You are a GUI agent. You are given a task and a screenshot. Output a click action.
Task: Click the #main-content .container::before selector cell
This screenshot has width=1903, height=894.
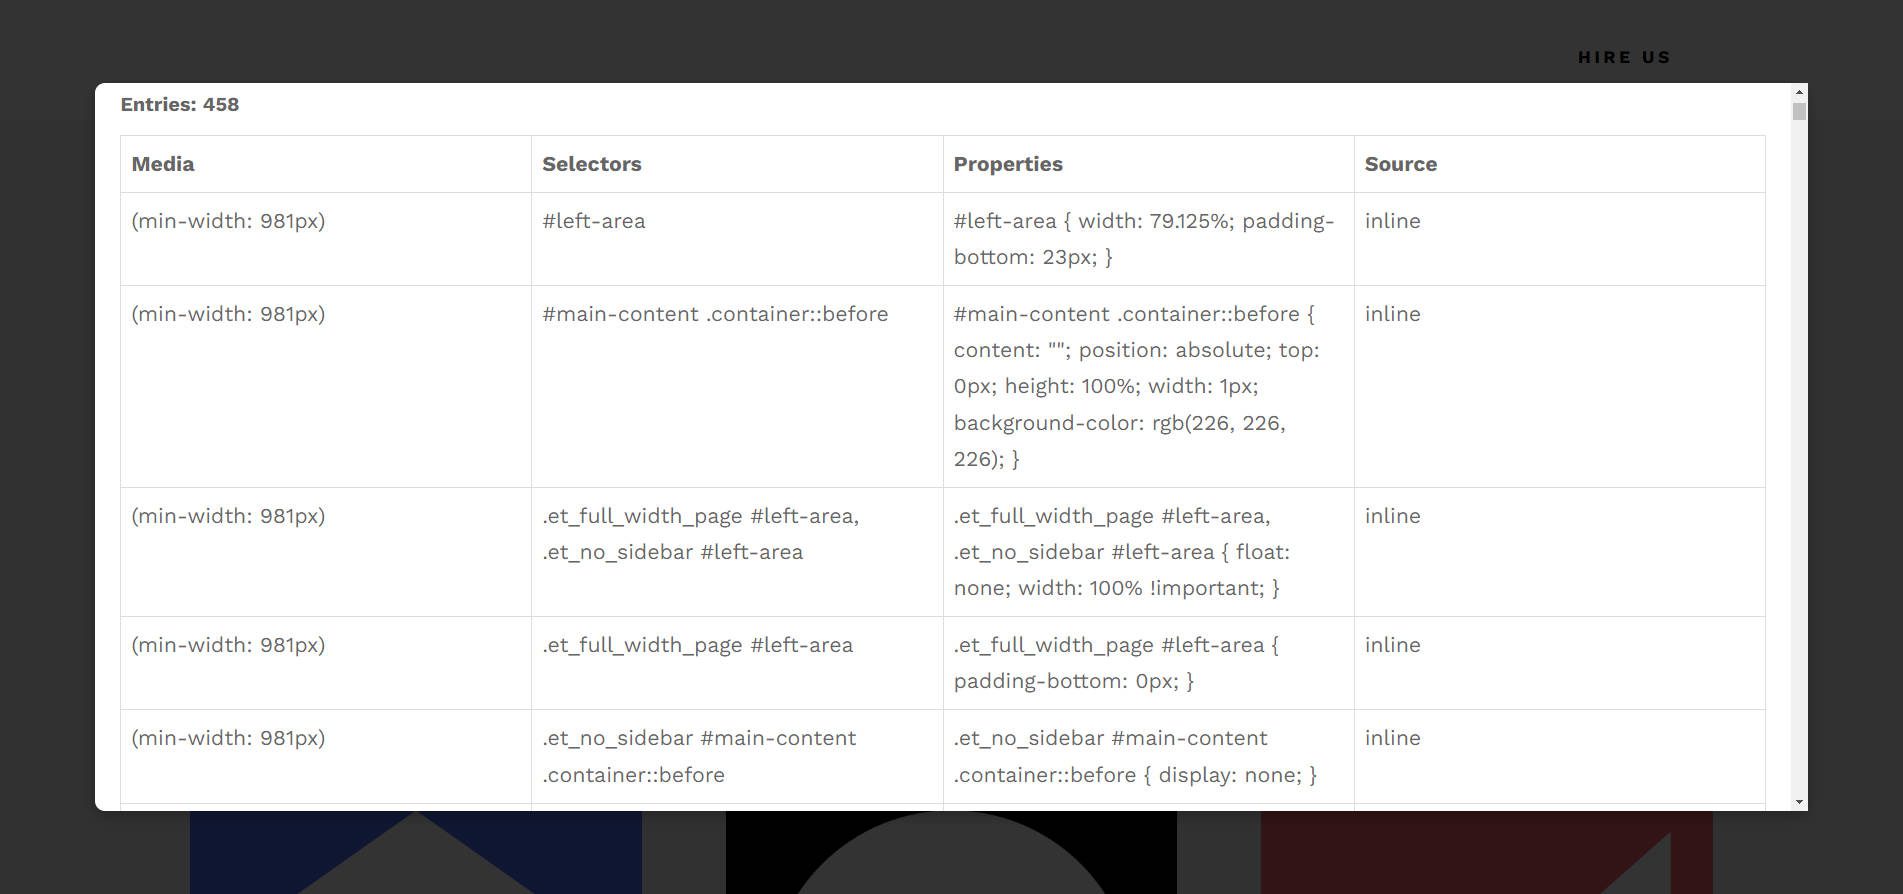coord(714,313)
